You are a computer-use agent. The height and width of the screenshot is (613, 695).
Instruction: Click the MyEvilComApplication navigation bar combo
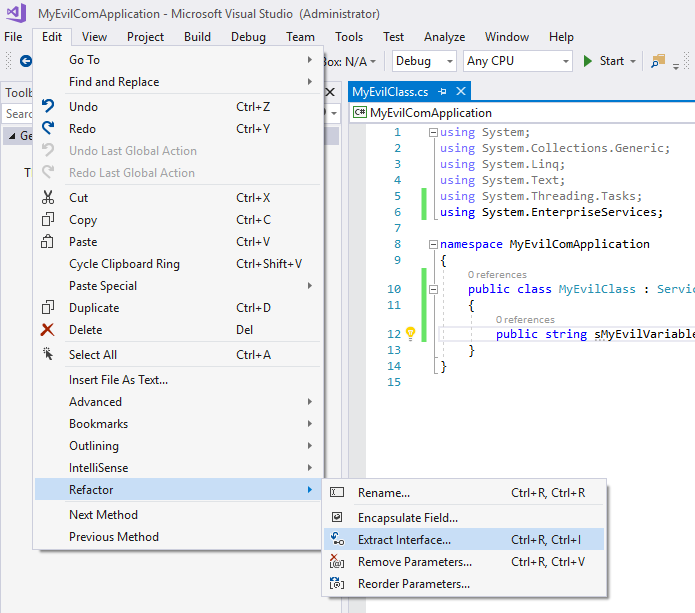(523, 113)
